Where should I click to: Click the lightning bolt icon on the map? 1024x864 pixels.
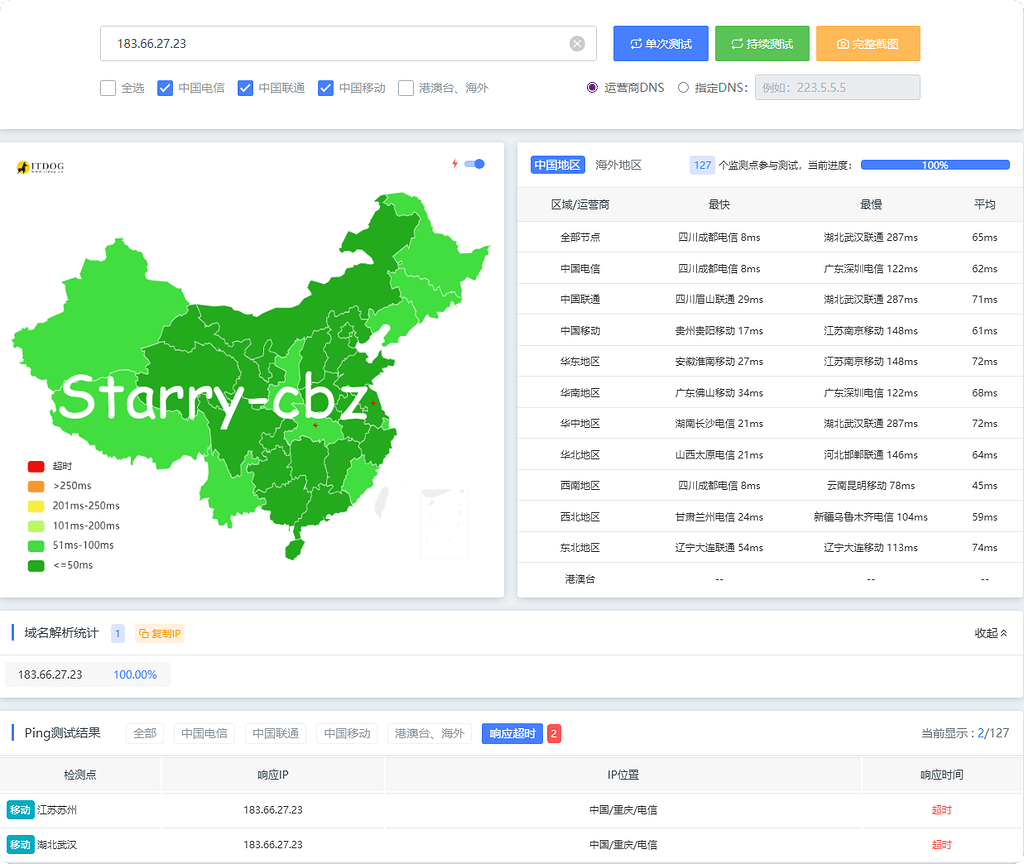click(456, 164)
